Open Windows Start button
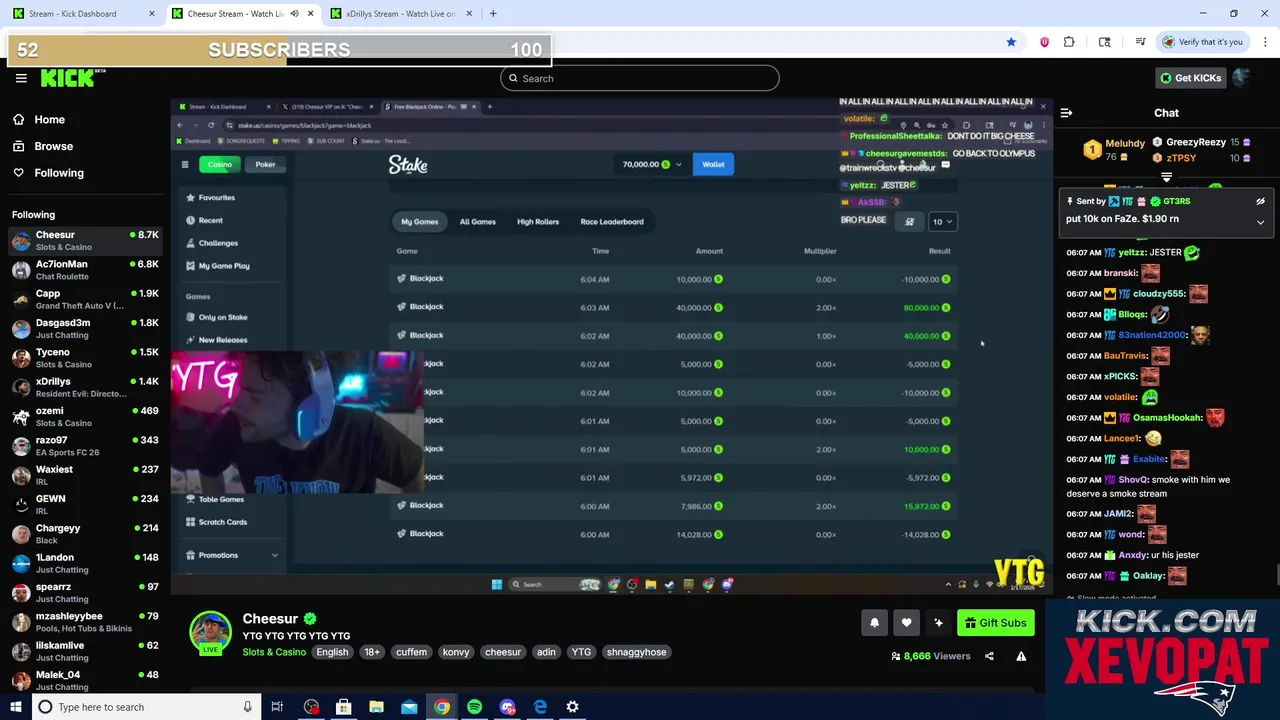The width and height of the screenshot is (1280, 720). [x=14, y=707]
